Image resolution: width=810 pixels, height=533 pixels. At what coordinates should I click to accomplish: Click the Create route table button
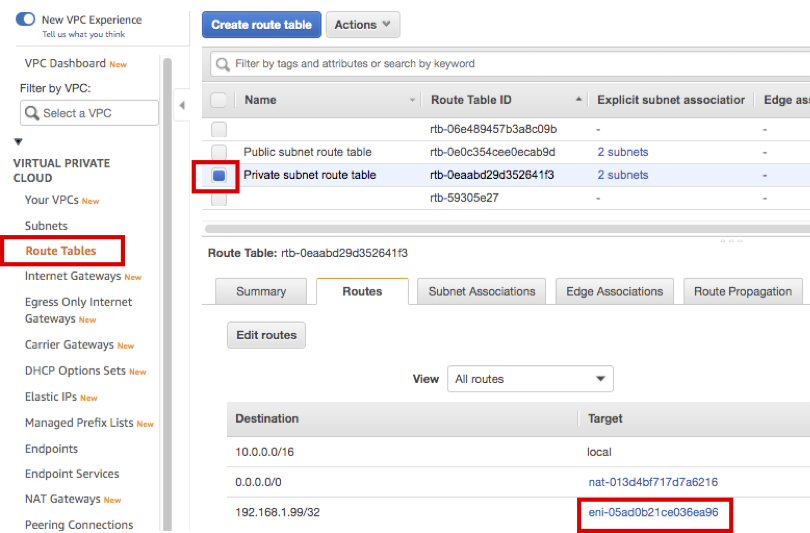(x=261, y=25)
